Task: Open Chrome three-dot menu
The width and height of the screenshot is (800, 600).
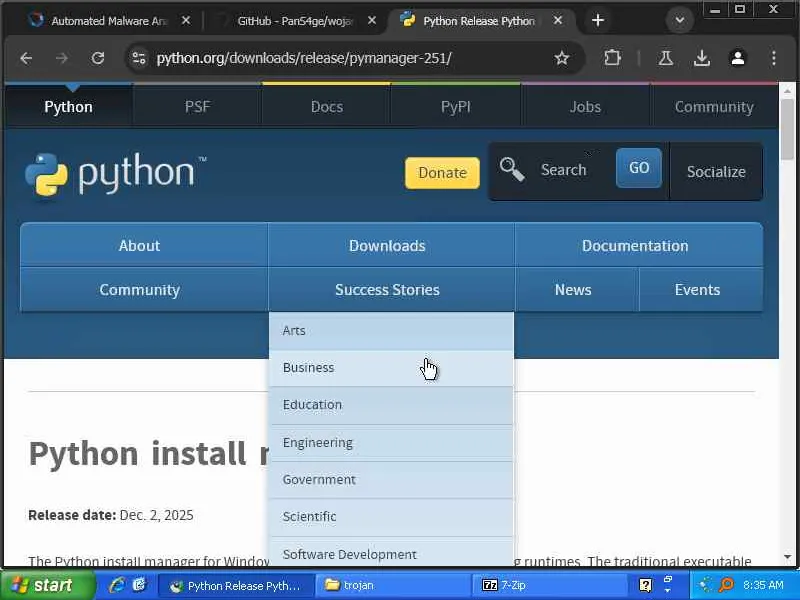Action: 773,58
